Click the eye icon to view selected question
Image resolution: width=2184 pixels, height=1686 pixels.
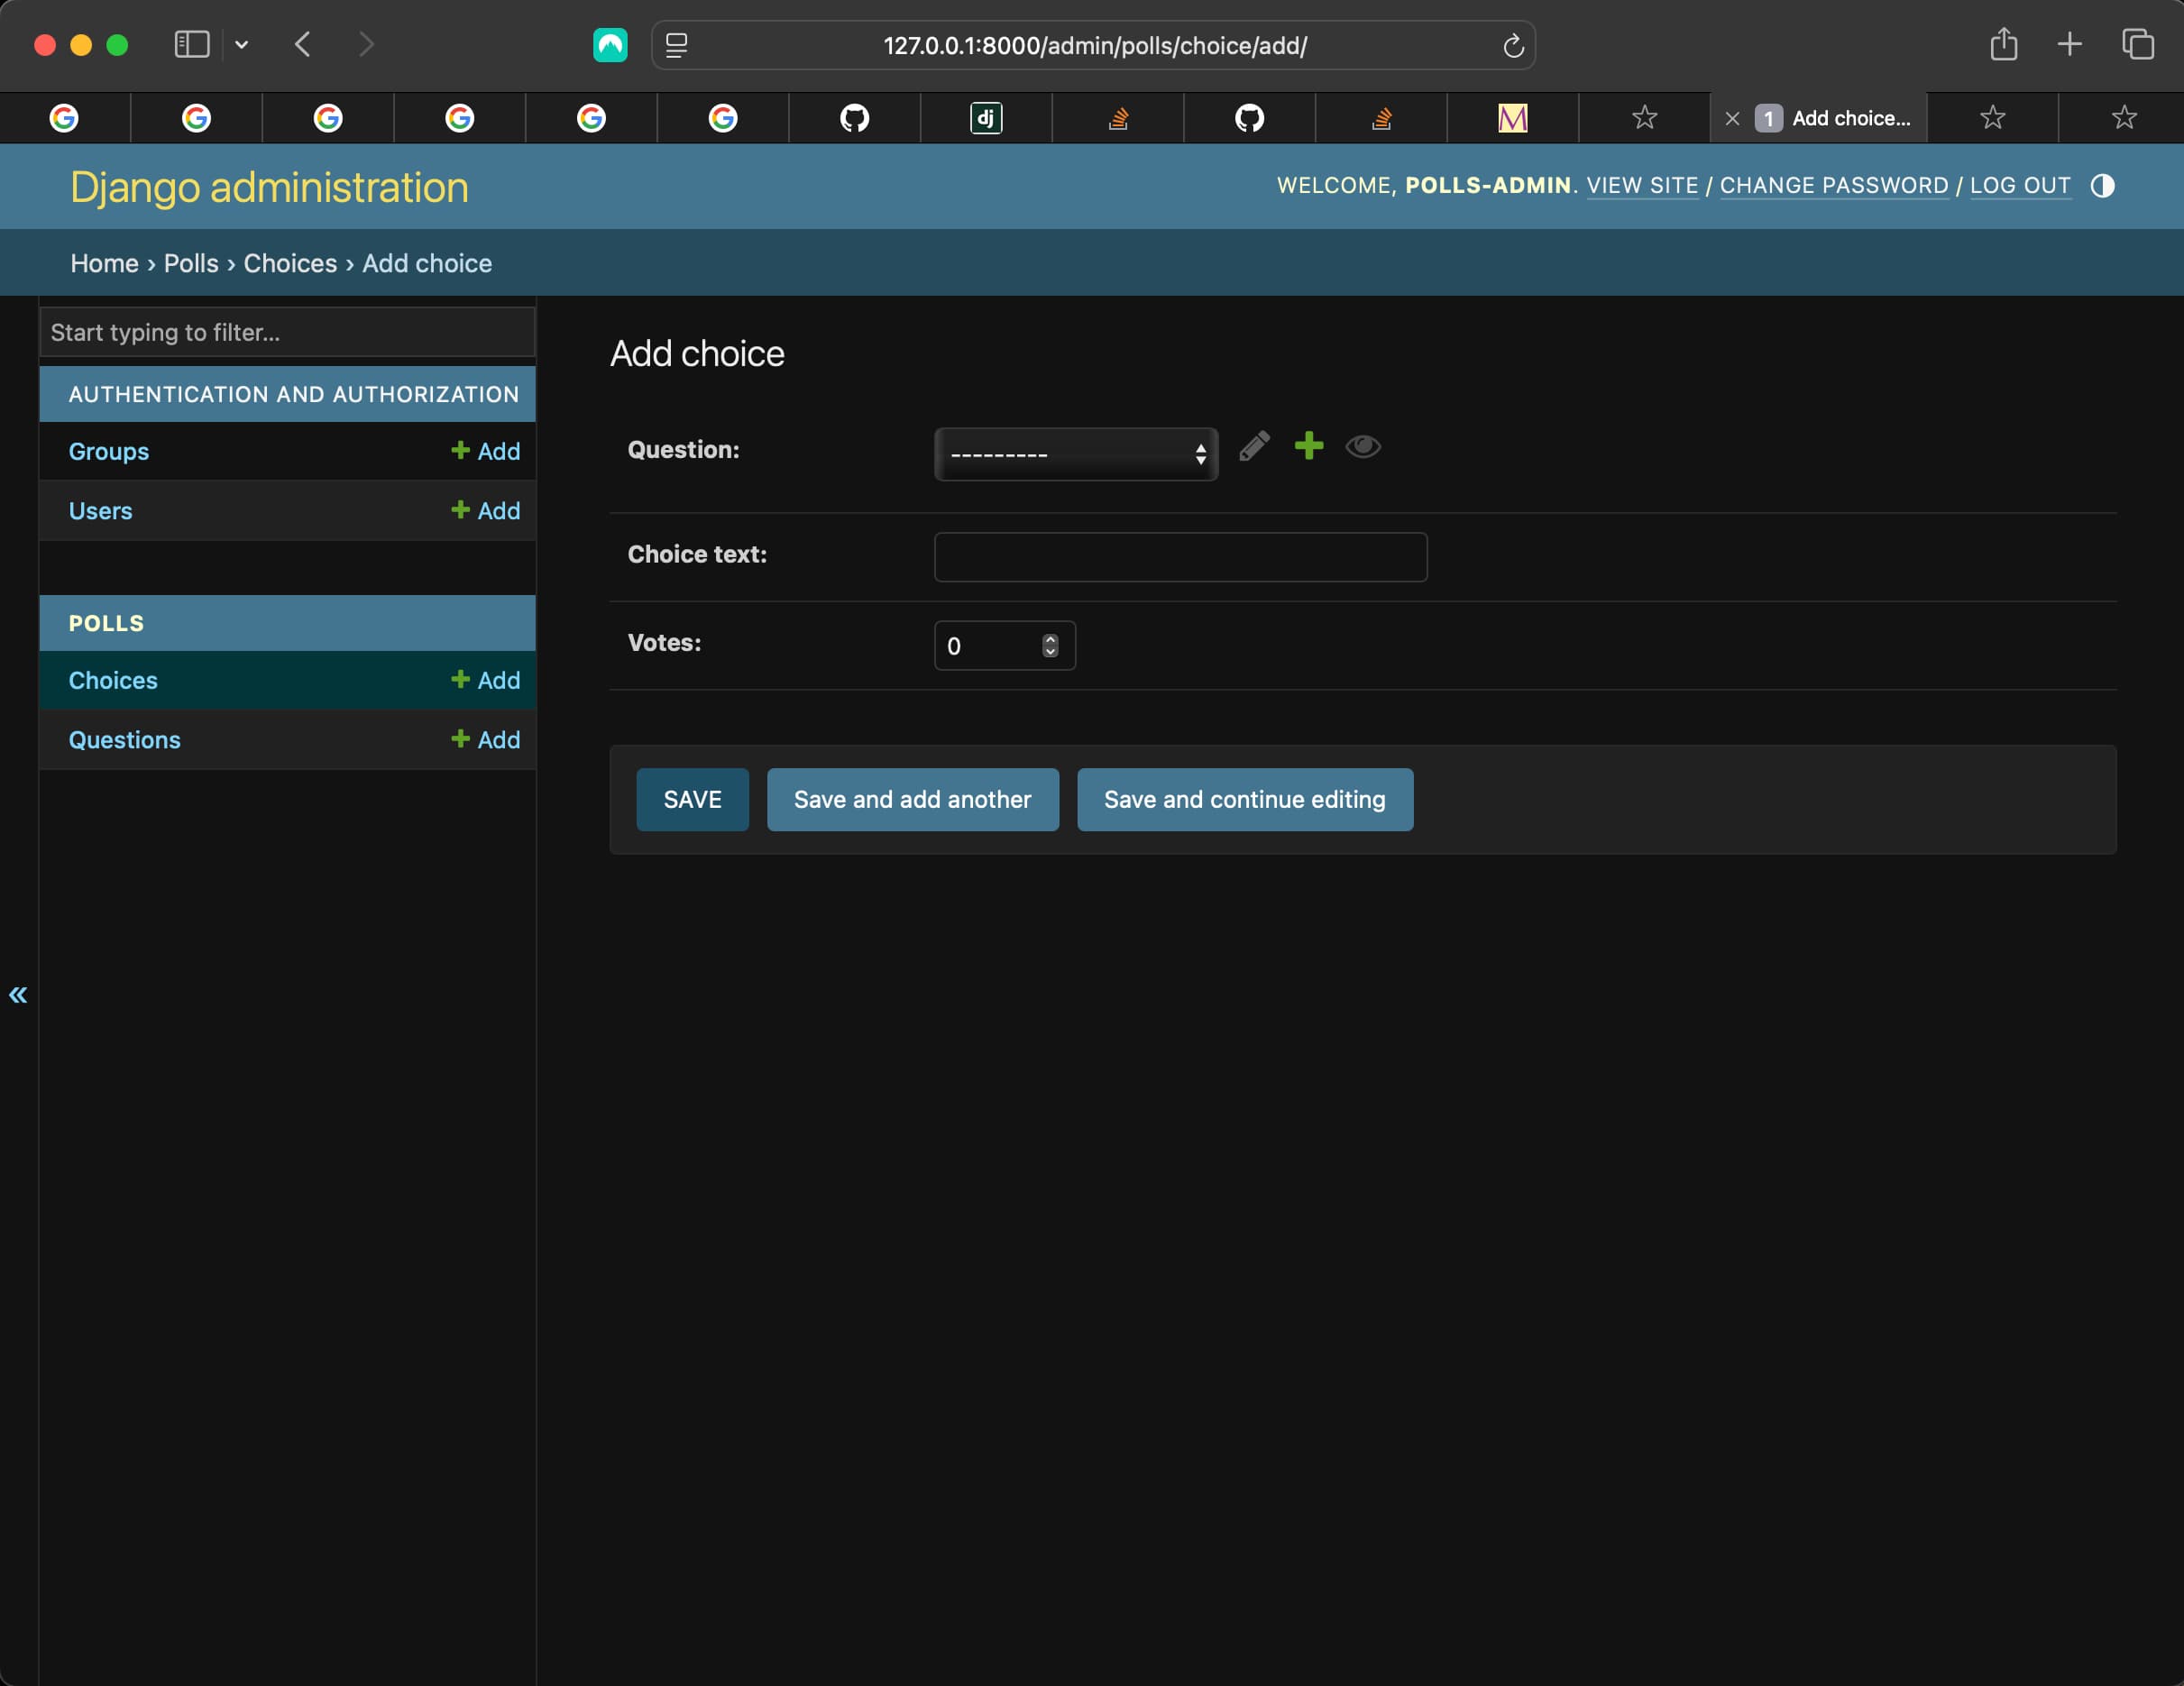1362,447
